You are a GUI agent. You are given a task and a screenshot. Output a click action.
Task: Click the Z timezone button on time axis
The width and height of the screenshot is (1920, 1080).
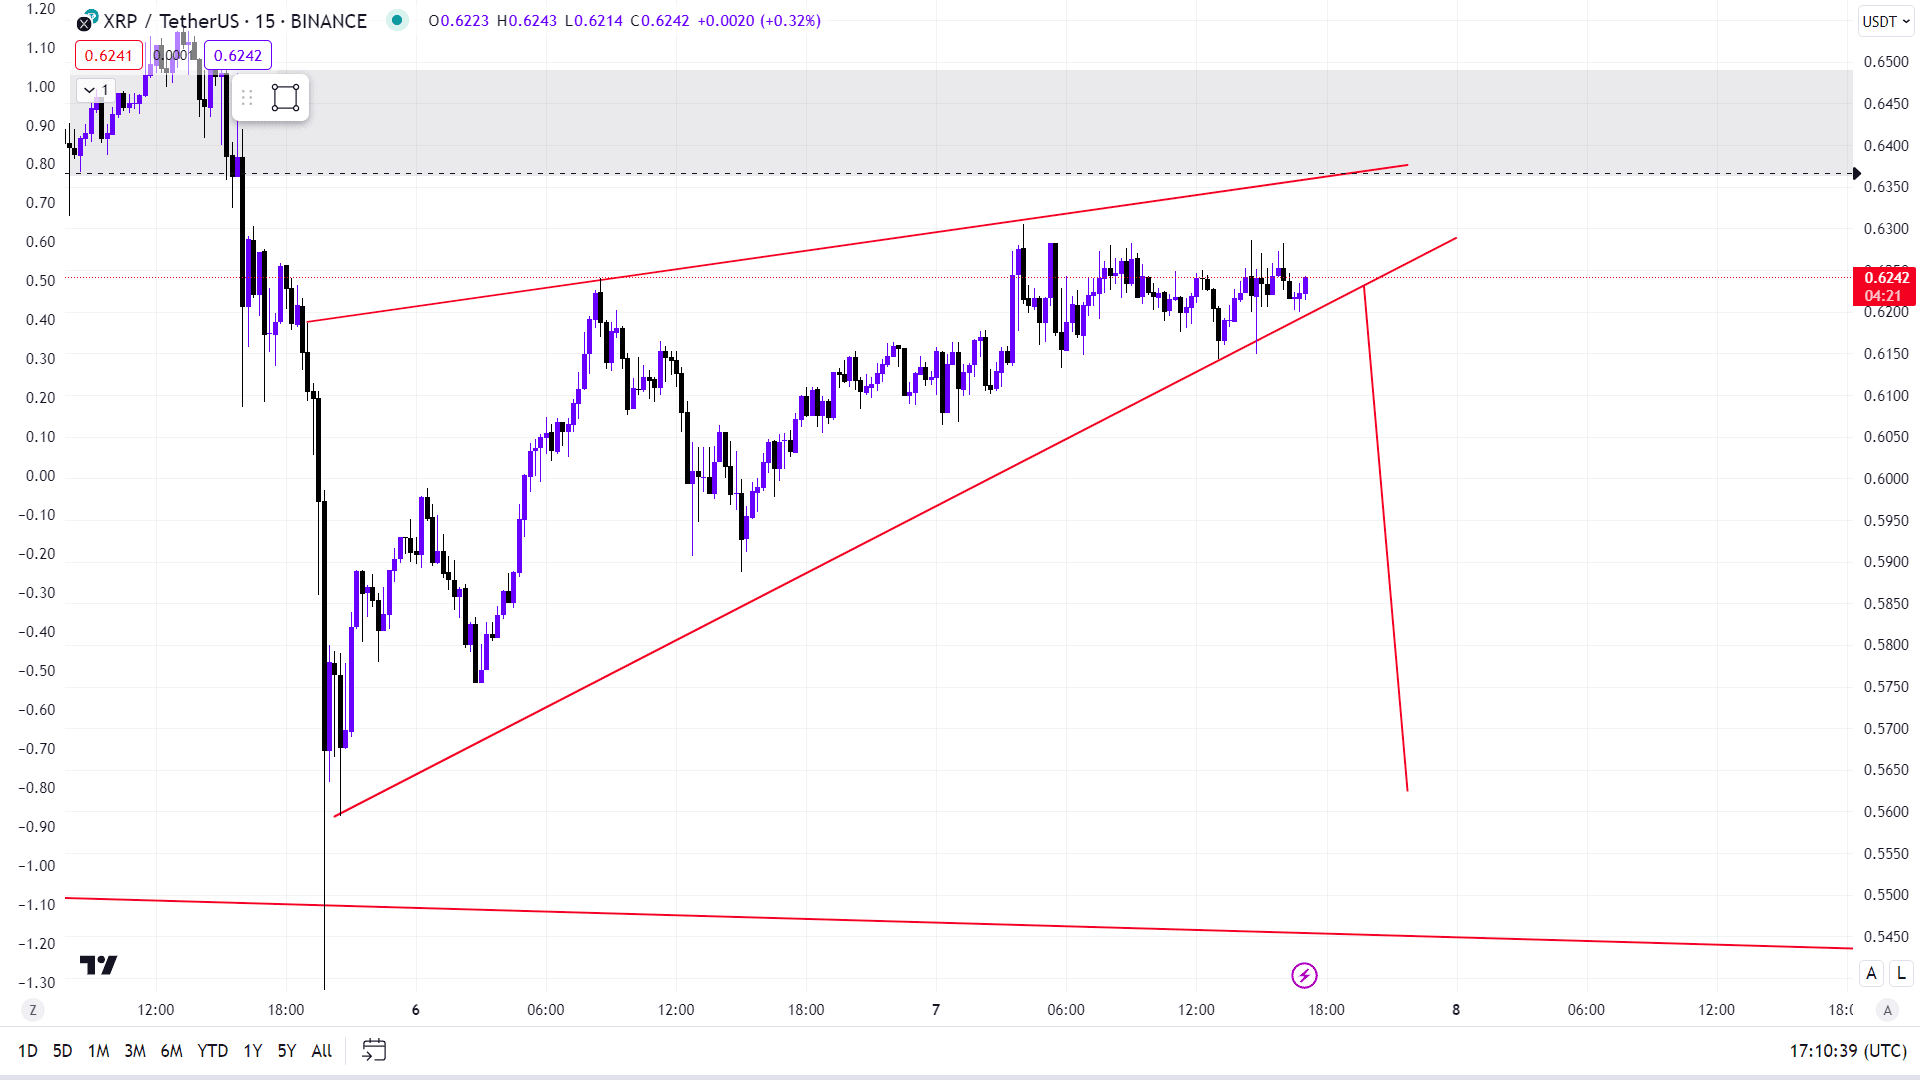pyautogui.click(x=33, y=1010)
